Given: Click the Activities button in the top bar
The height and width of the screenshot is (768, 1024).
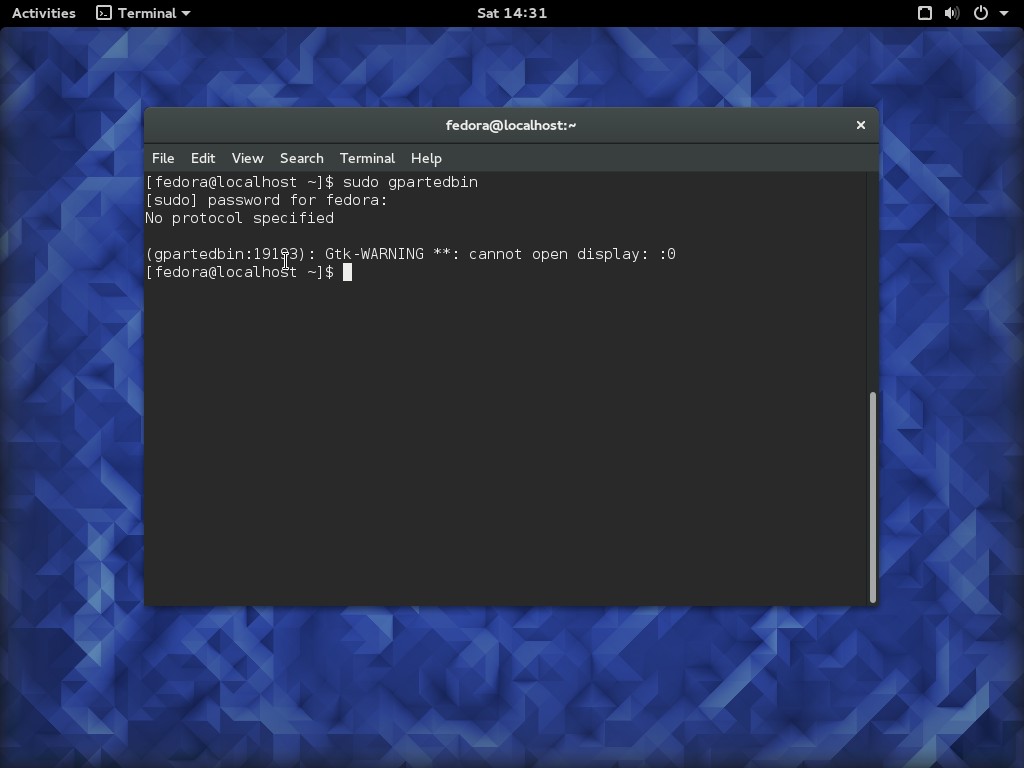Looking at the screenshot, I should point(44,13).
